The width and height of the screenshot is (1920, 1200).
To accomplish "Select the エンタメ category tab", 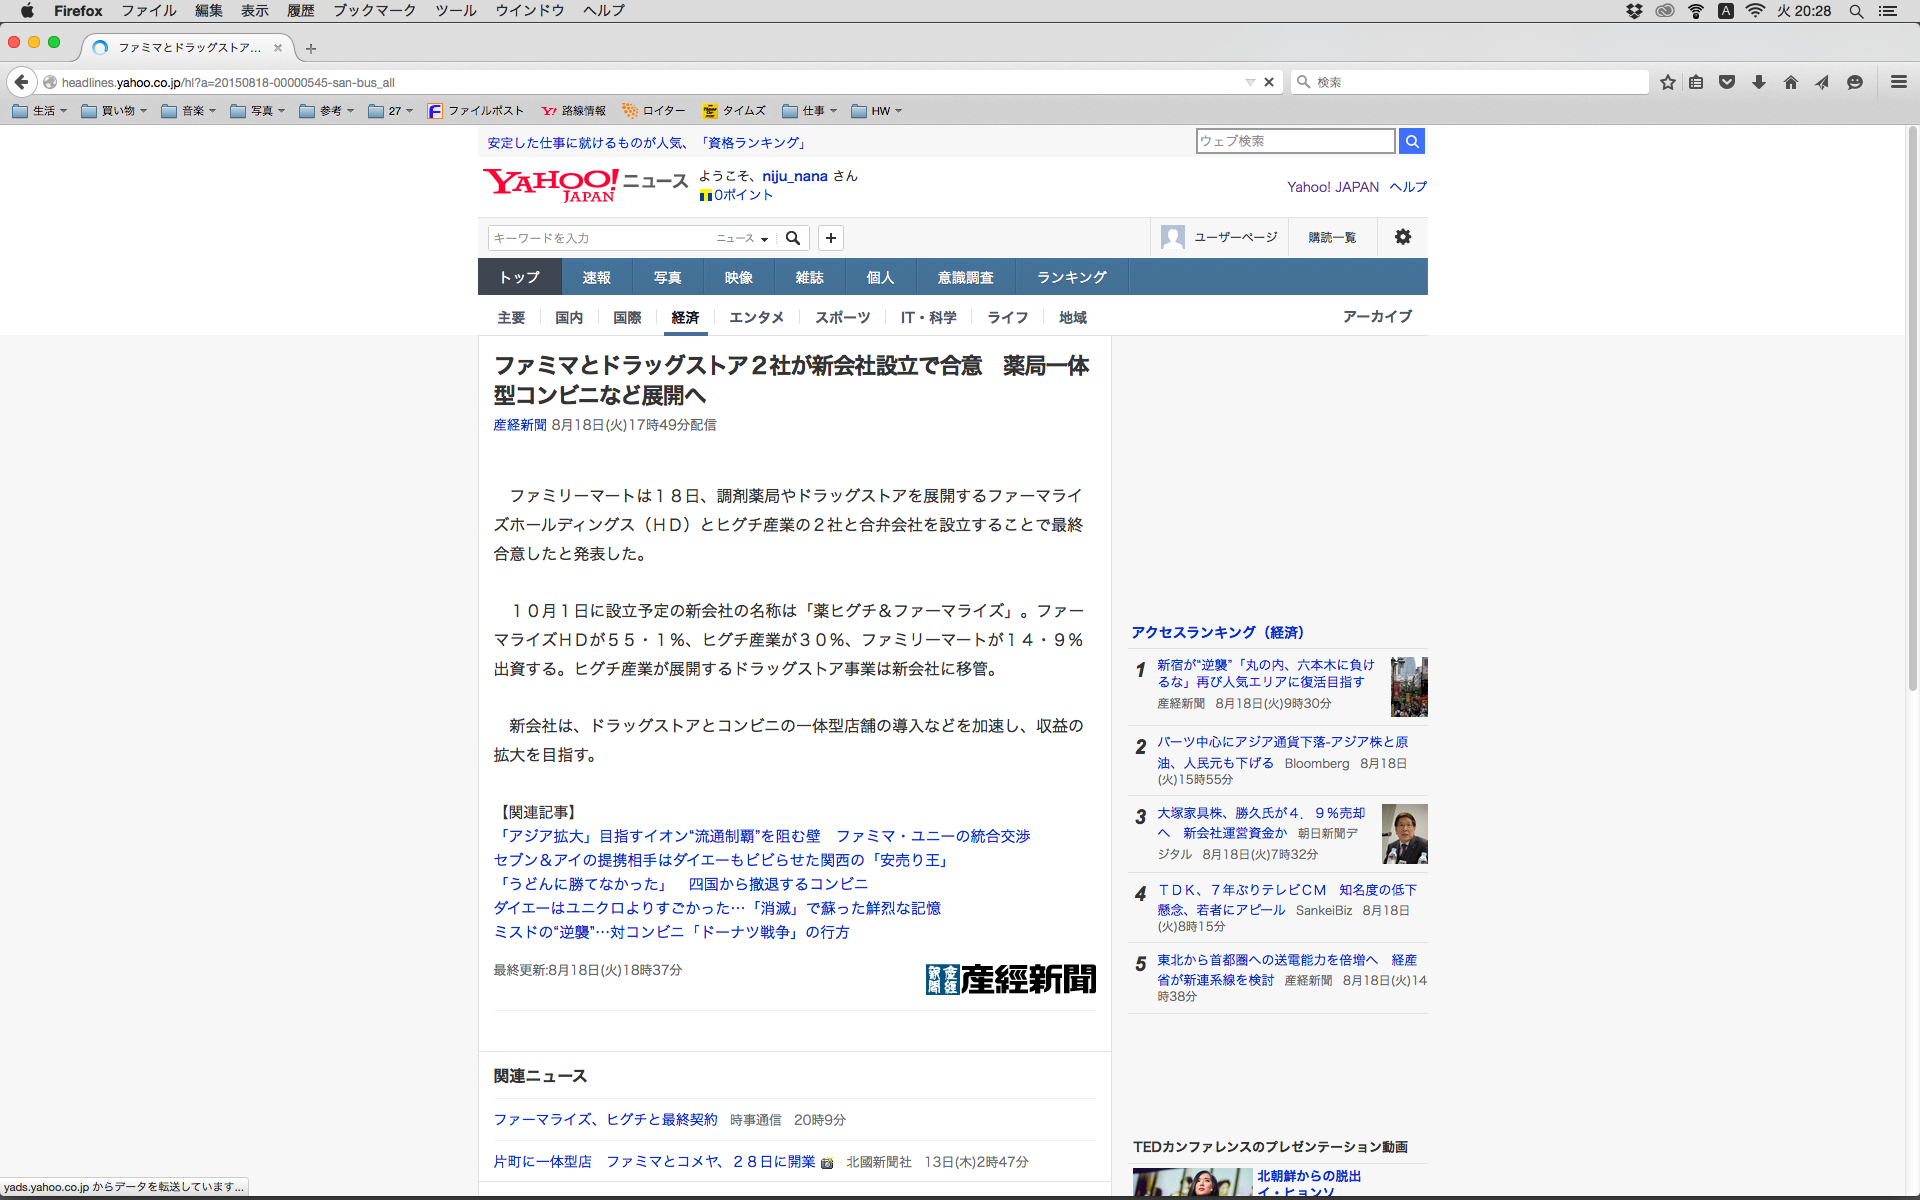I will [756, 317].
